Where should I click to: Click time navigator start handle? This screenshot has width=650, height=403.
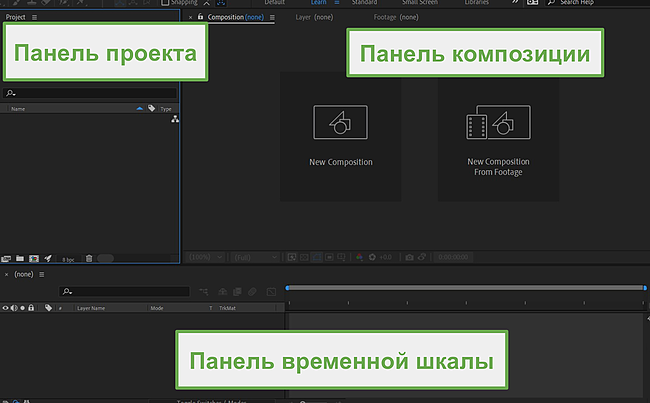[x=287, y=288]
